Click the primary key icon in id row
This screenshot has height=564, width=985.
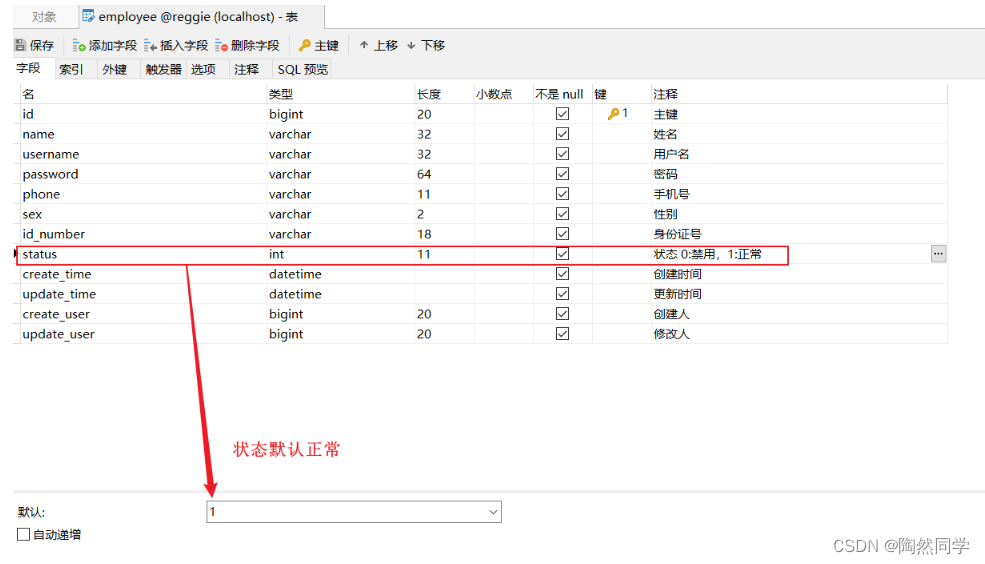click(x=613, y=114)
